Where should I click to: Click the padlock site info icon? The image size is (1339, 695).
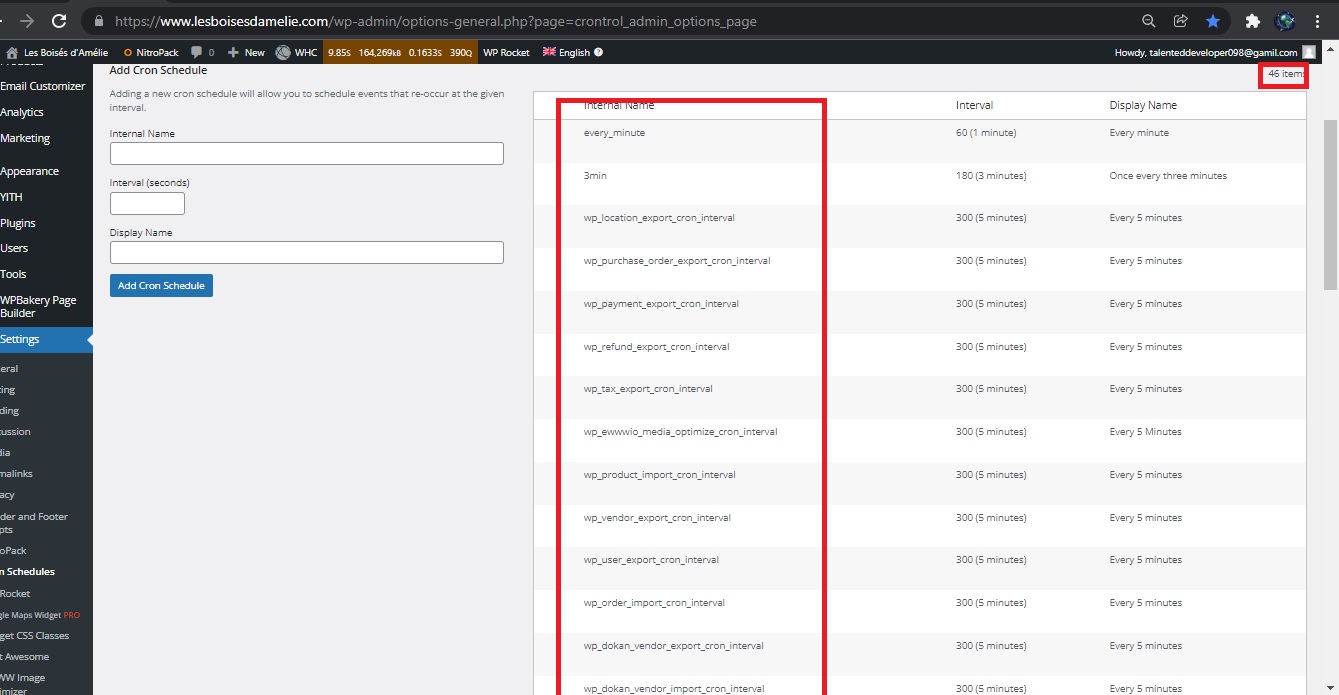(x=98, y=21)
